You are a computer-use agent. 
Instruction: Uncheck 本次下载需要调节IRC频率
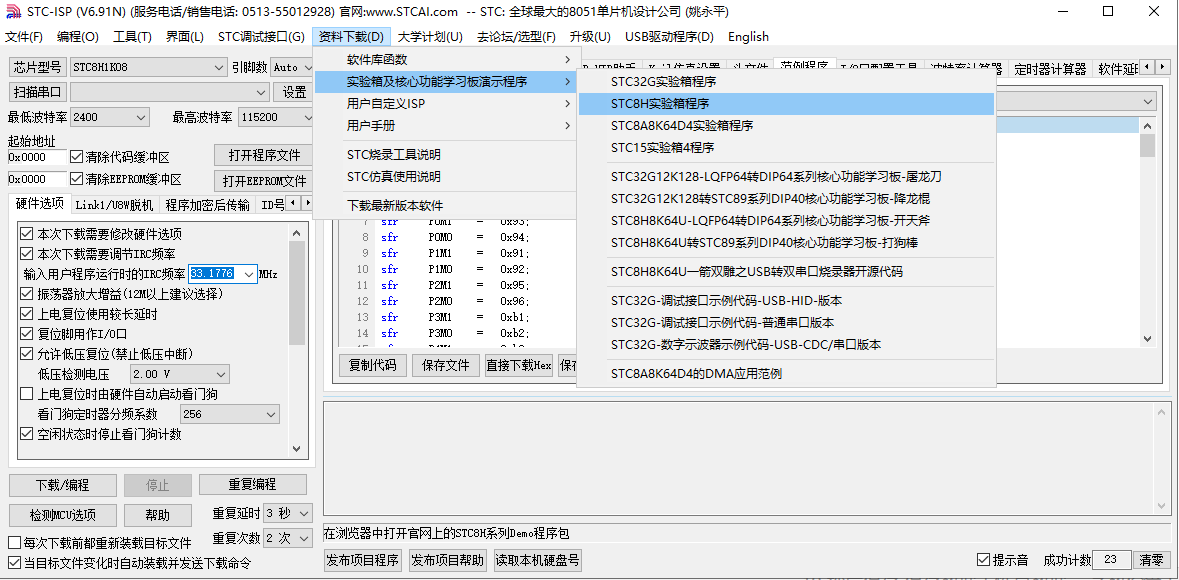pos(26,254)
